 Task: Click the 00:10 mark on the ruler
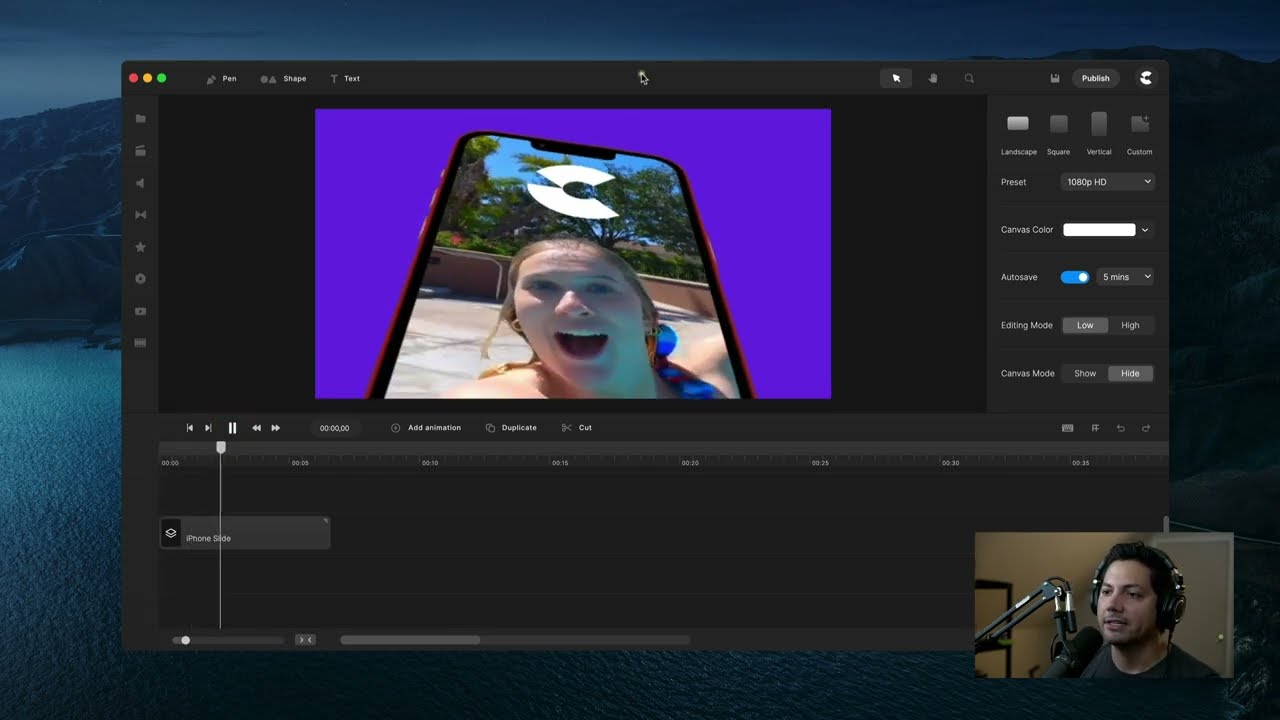coord(430,463)
